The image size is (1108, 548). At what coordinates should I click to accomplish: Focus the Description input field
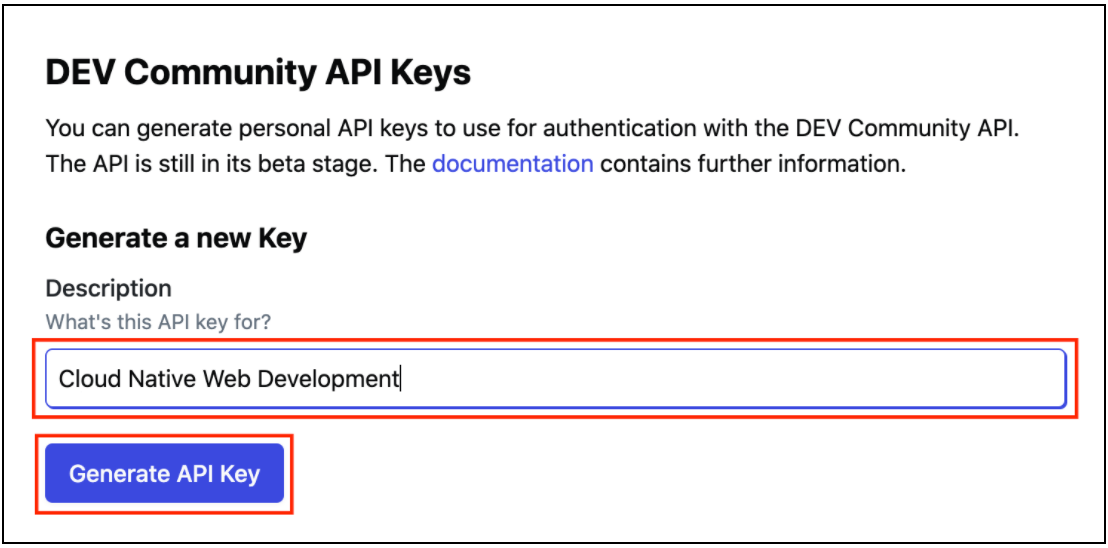tap(555, 379)
